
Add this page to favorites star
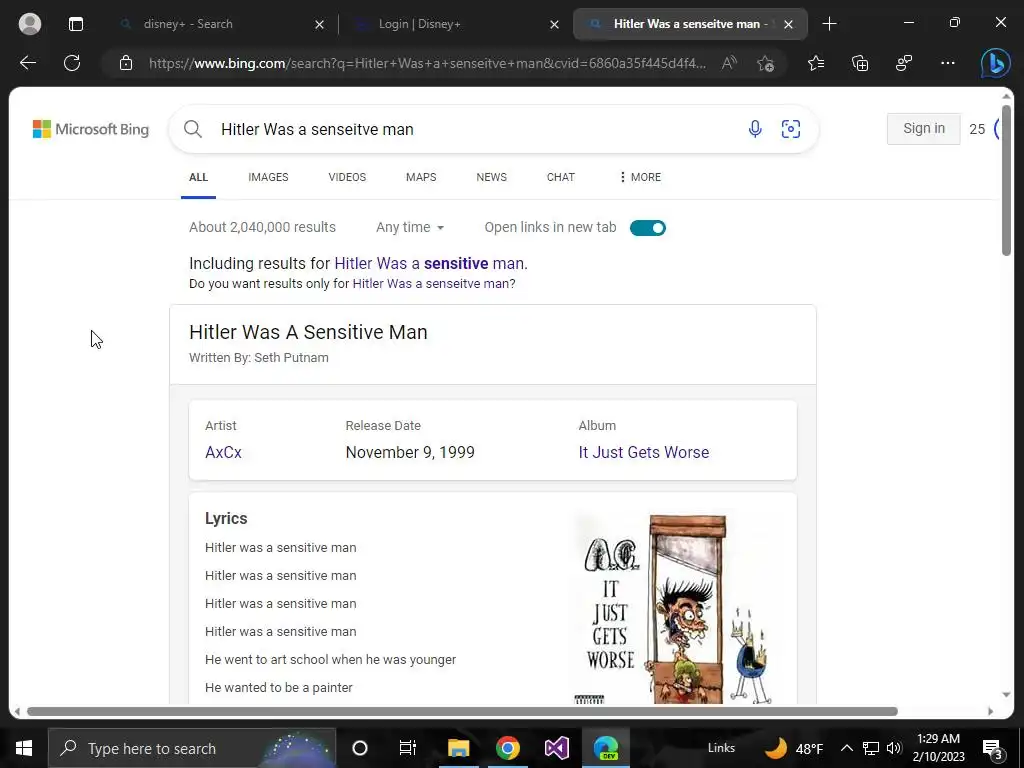765,63
